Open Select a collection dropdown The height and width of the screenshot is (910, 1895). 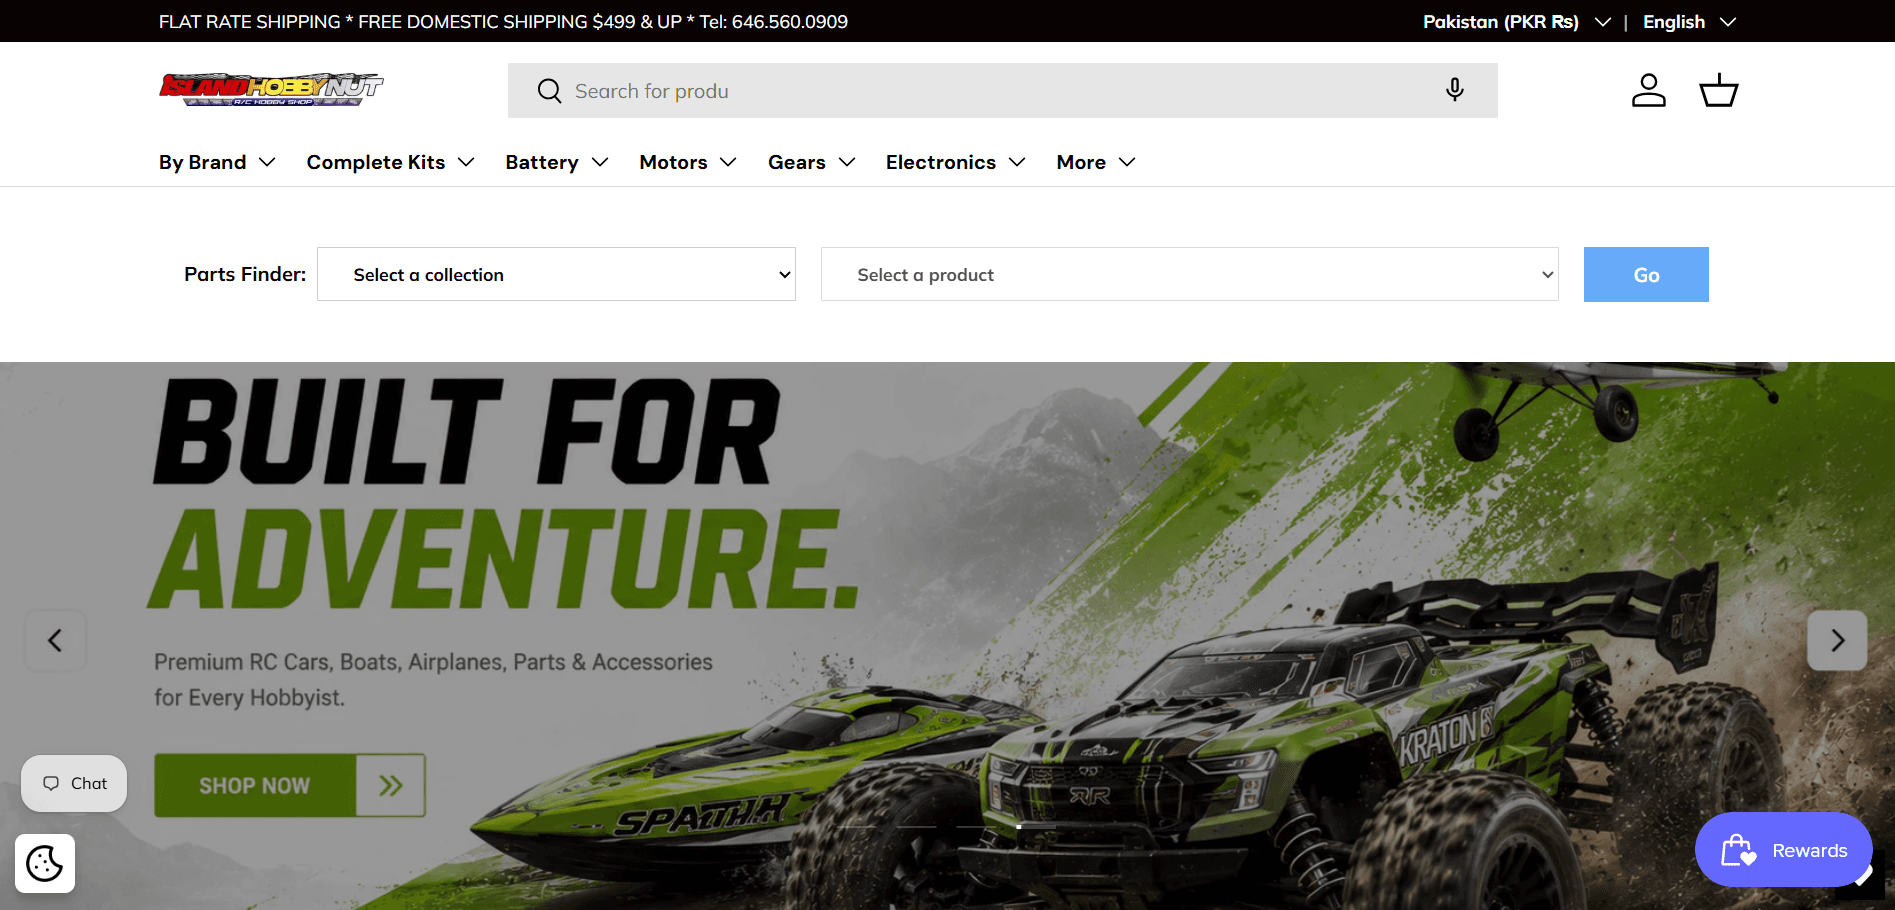point(556,274)
